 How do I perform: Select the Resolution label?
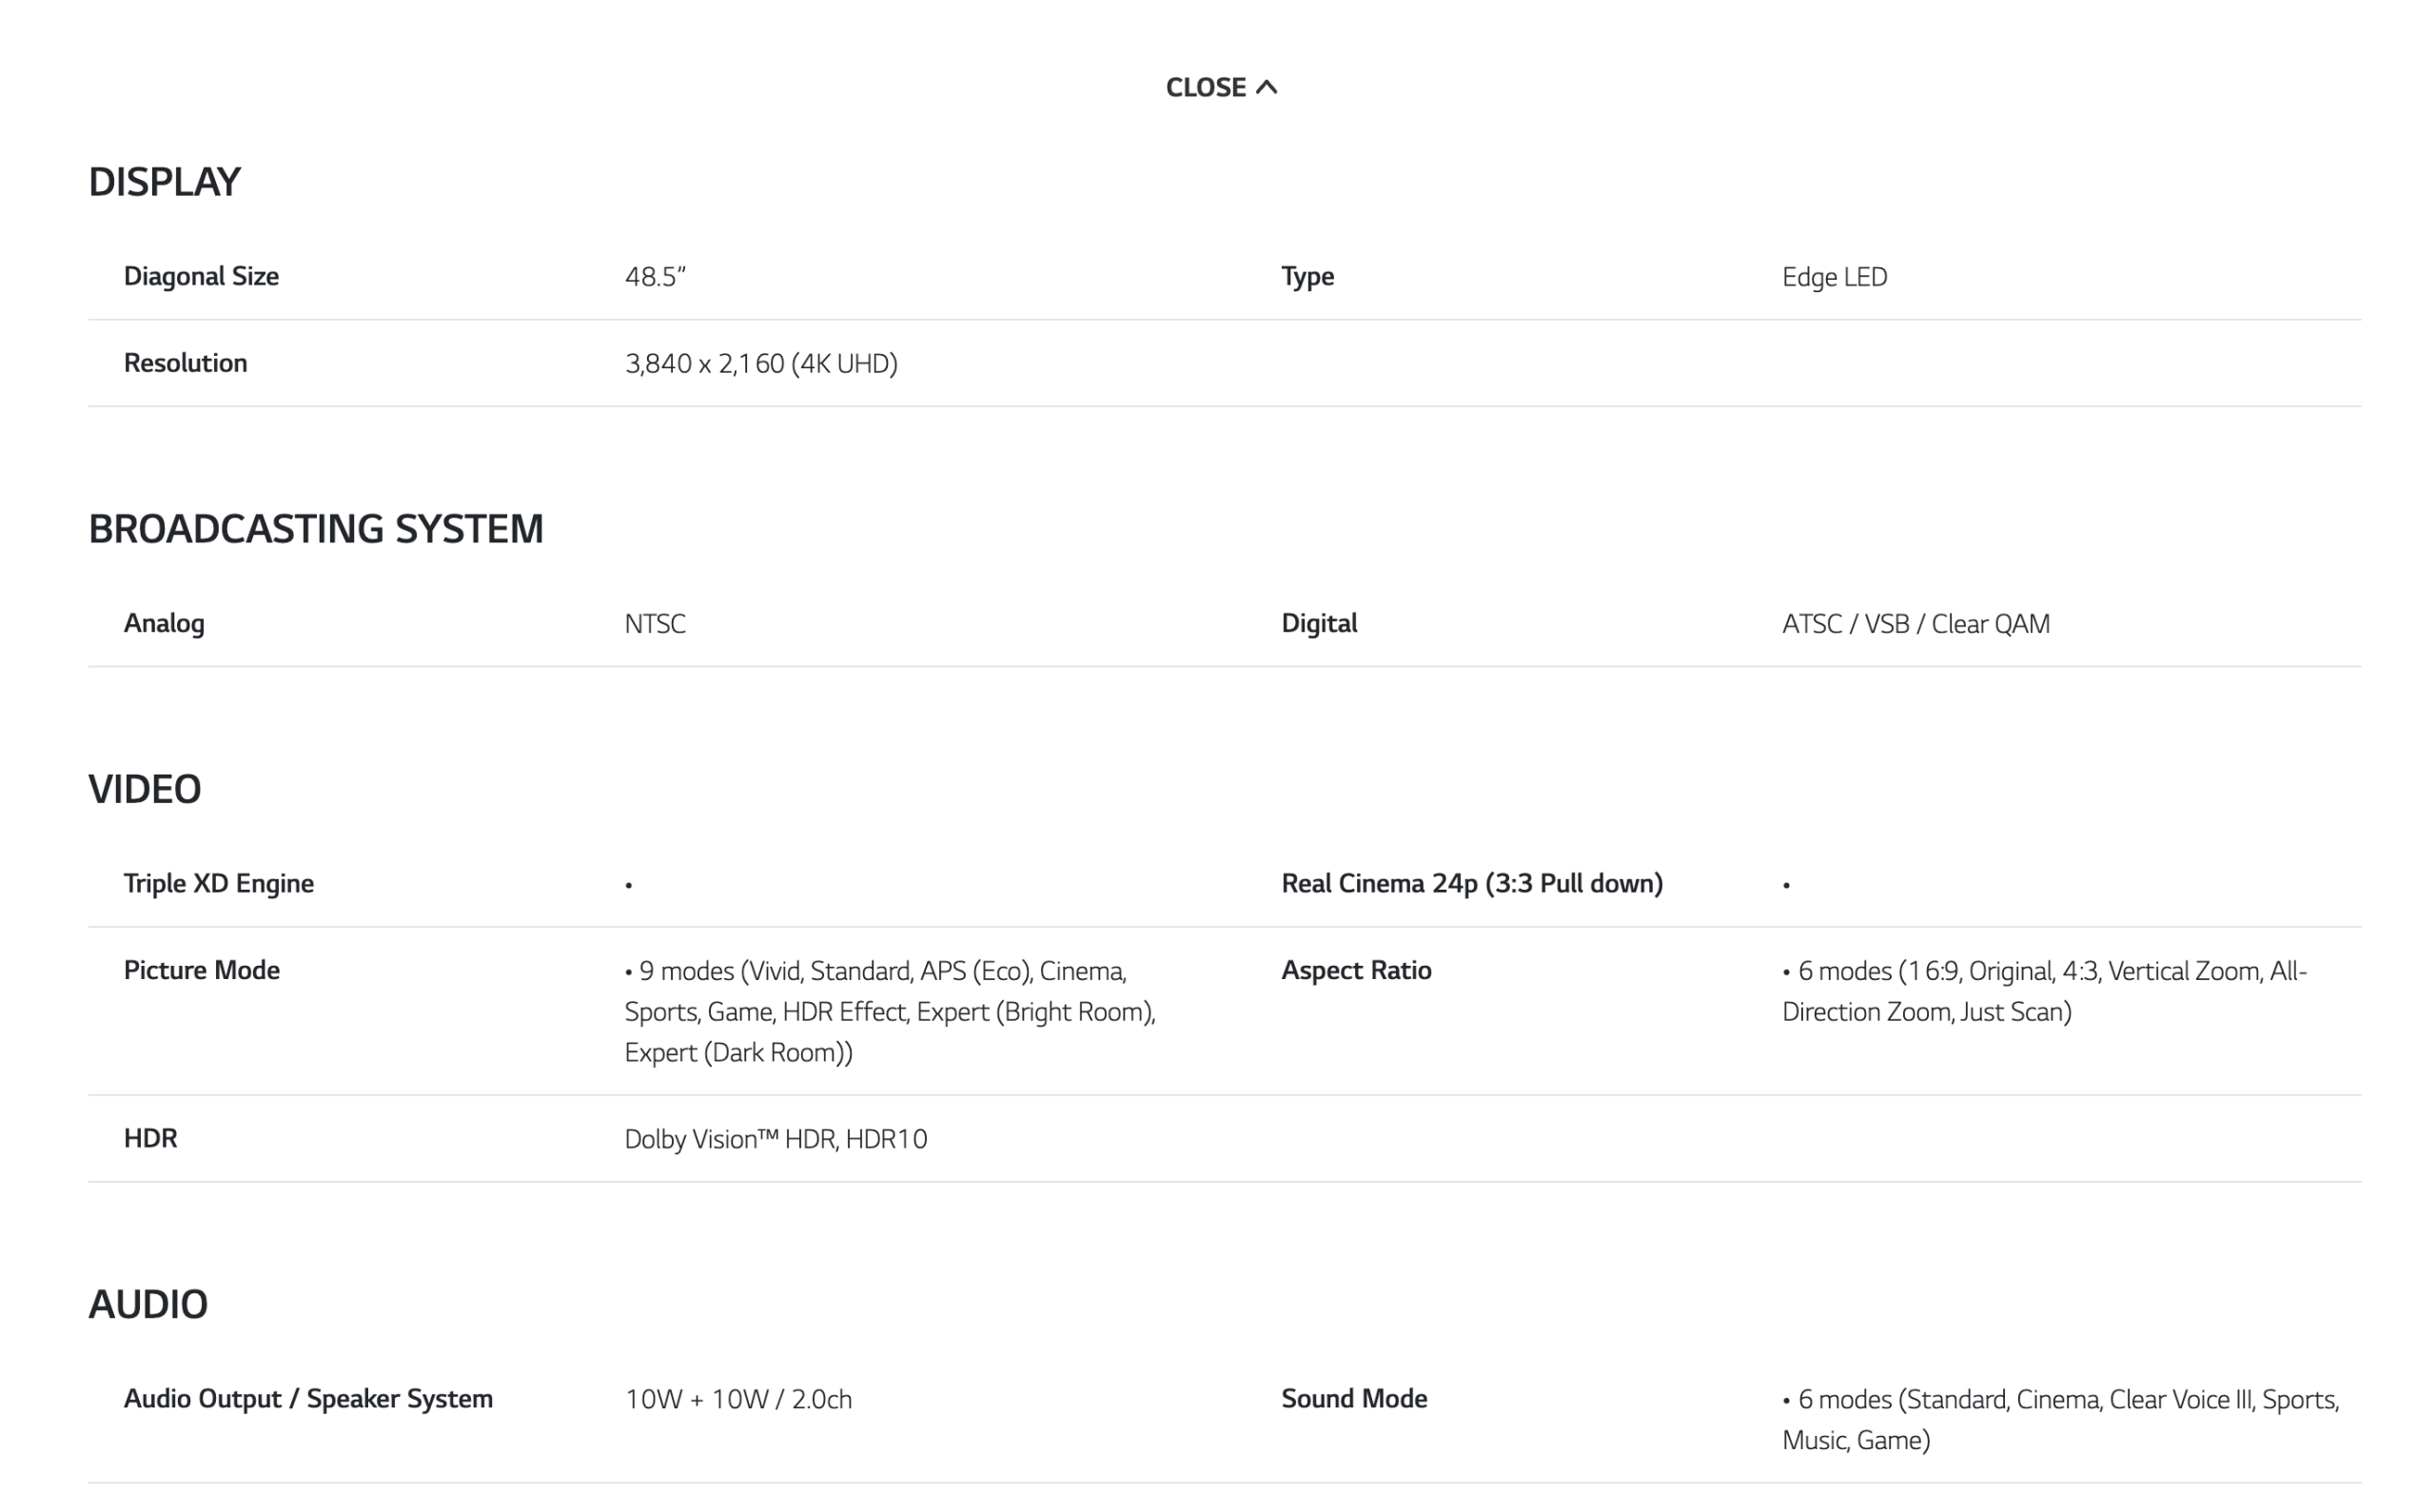click(x=185, y=363)
